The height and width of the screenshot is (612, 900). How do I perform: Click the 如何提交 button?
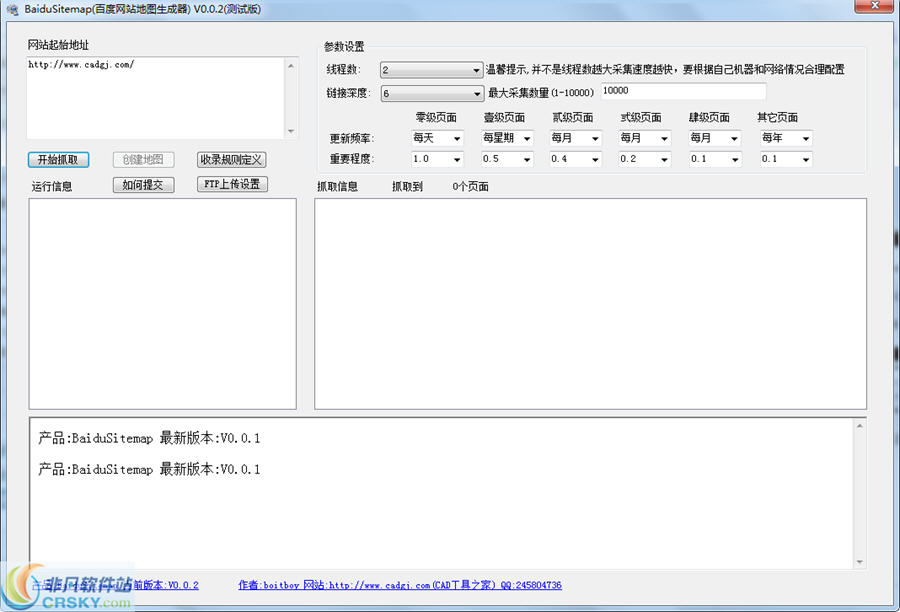pyautogui.click(x=143, y=185)
